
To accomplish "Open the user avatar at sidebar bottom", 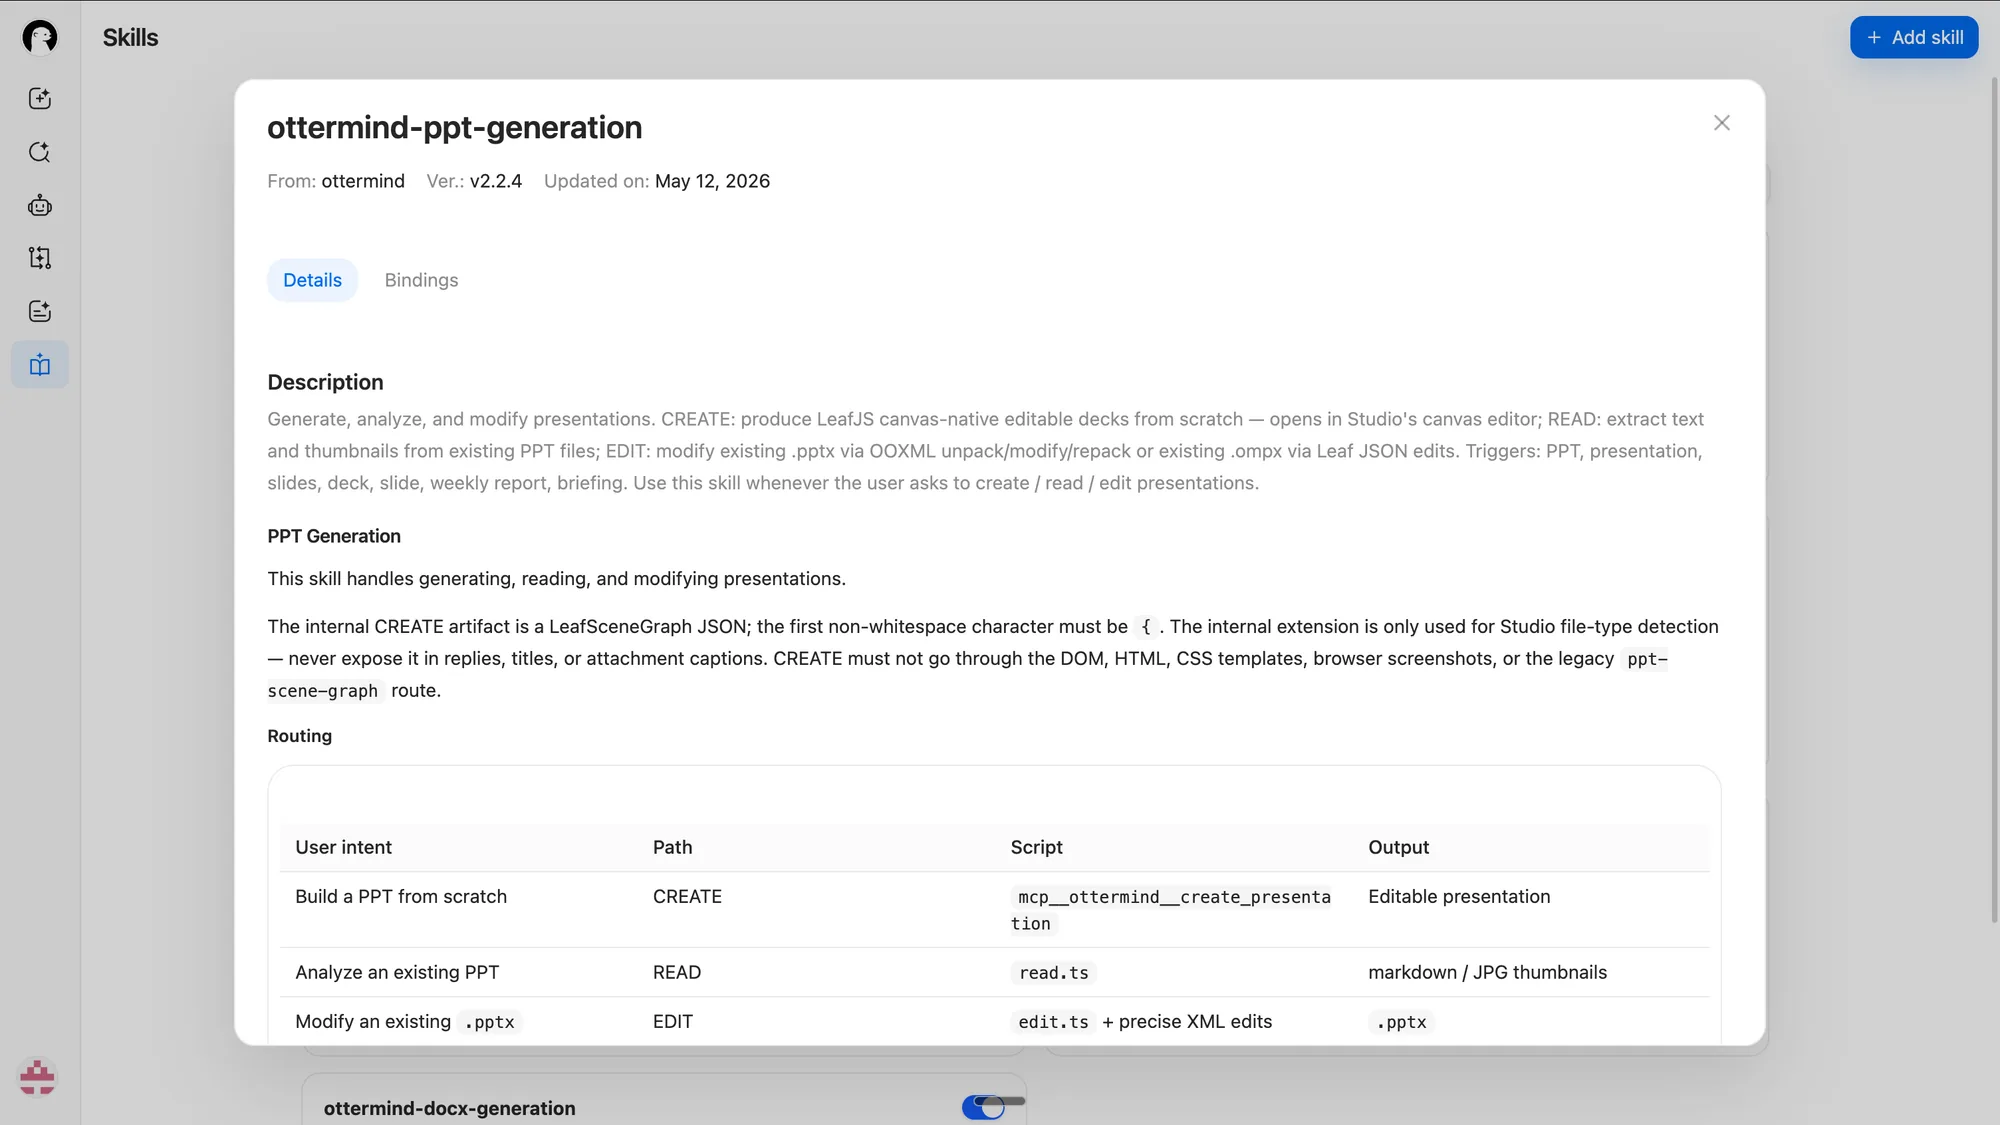I will [x=38, y=1077].
